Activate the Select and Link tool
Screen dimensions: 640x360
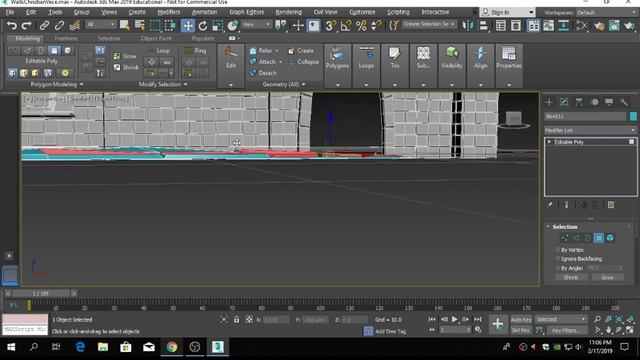44,26
